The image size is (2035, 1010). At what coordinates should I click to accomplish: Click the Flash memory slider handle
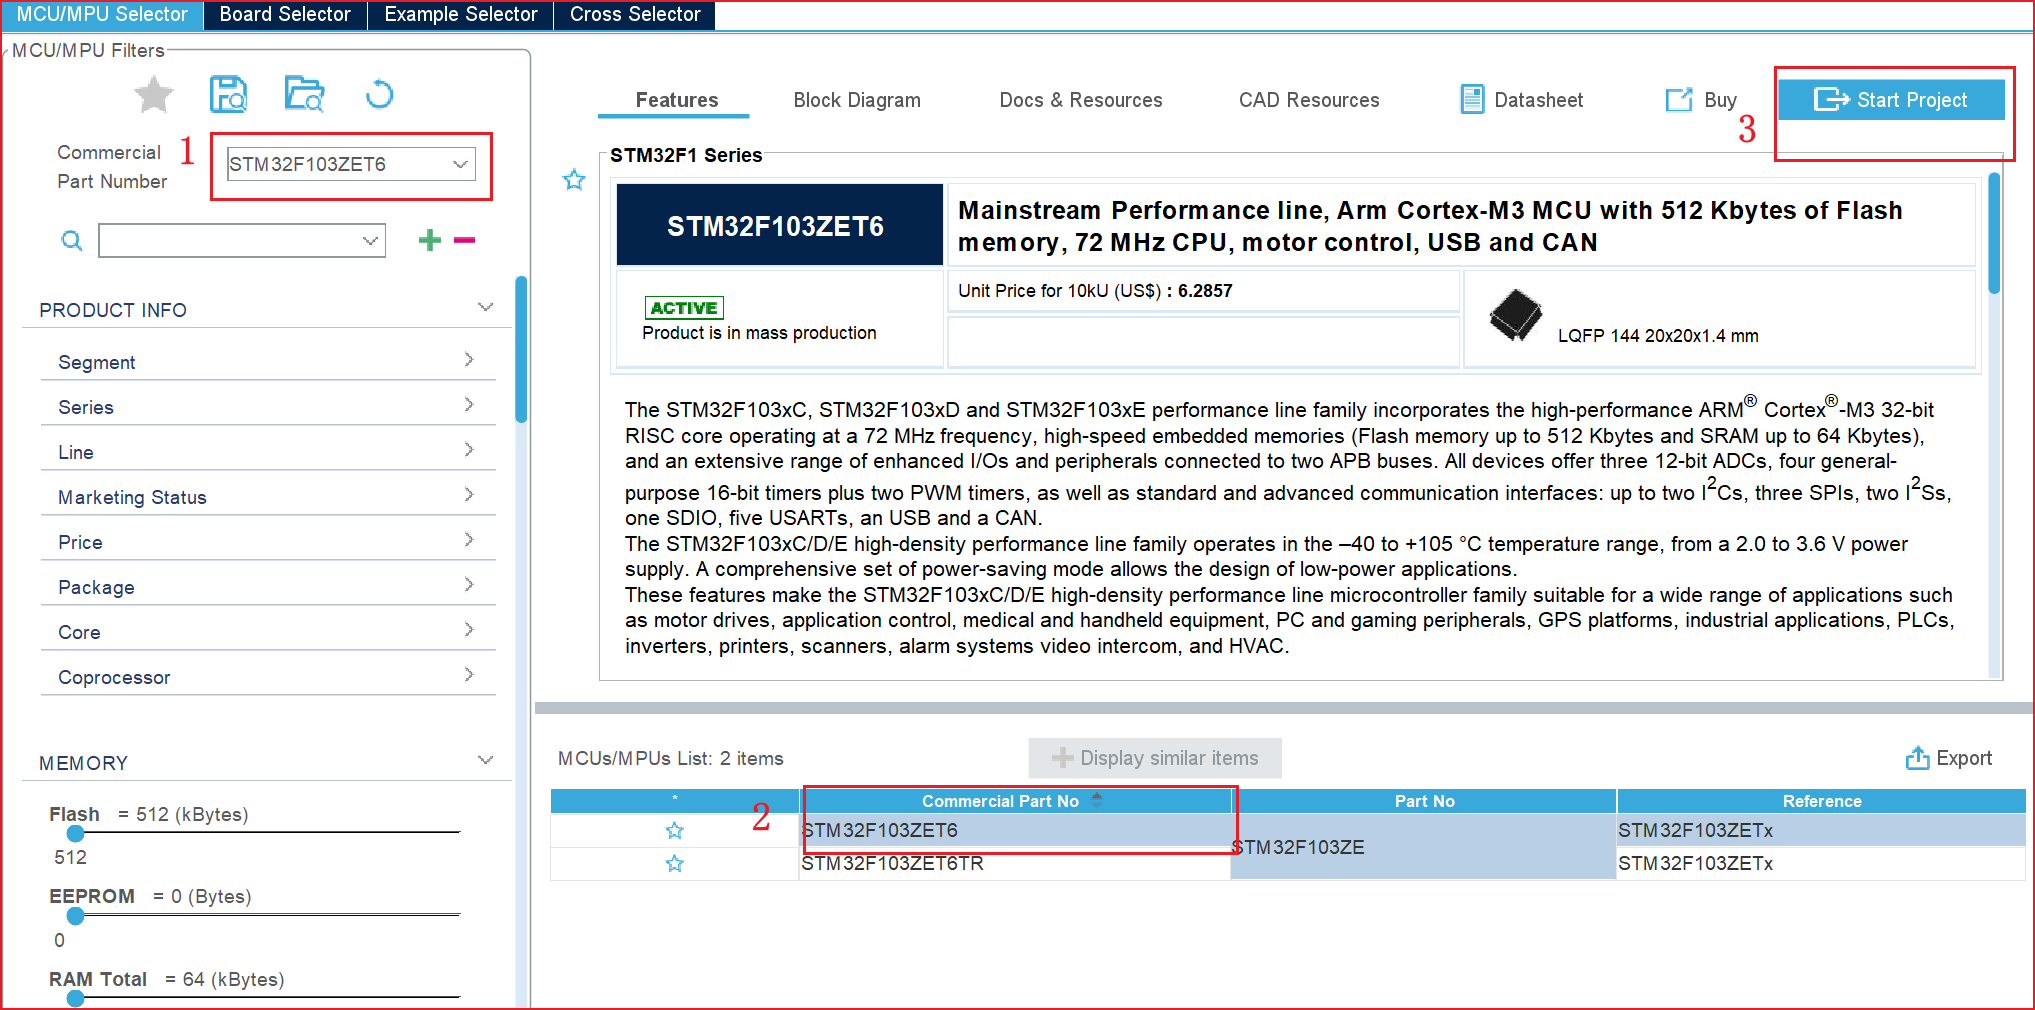coord(75,834)
